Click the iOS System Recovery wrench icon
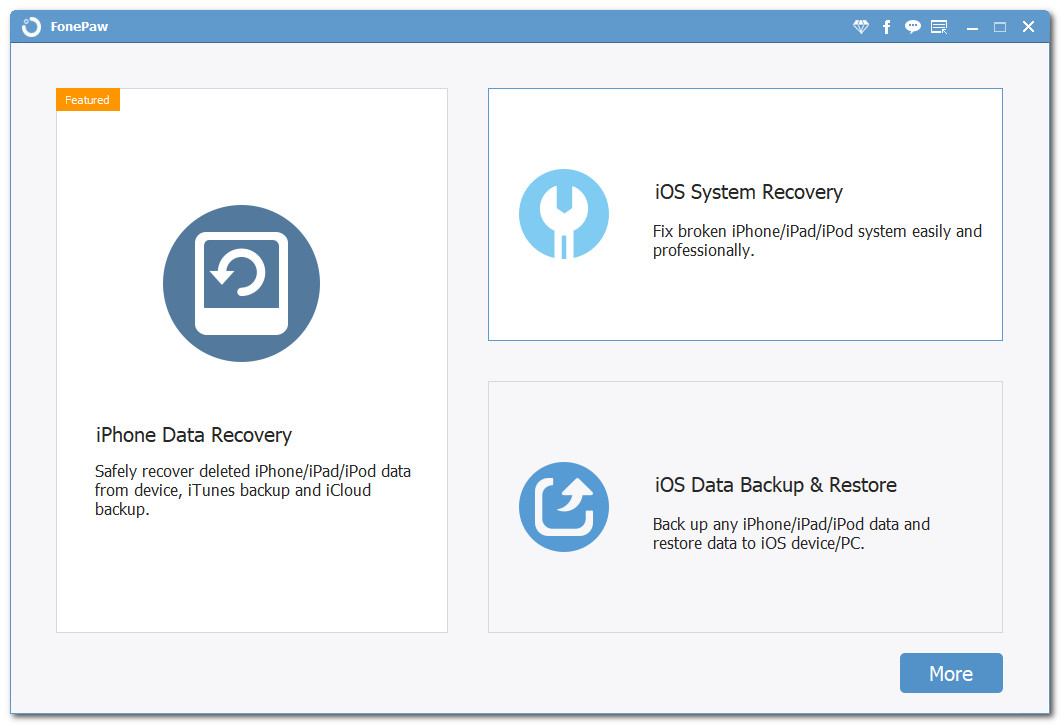Screen dimensions: 1061x725 564,214
